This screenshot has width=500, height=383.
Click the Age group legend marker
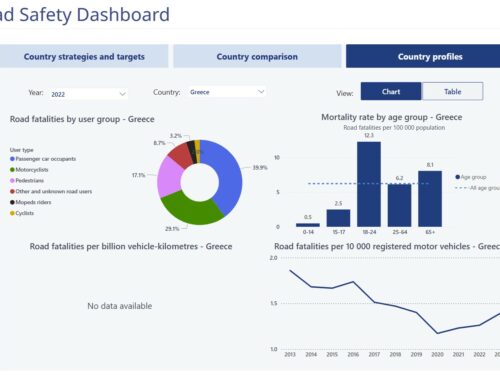pos(458,177)
